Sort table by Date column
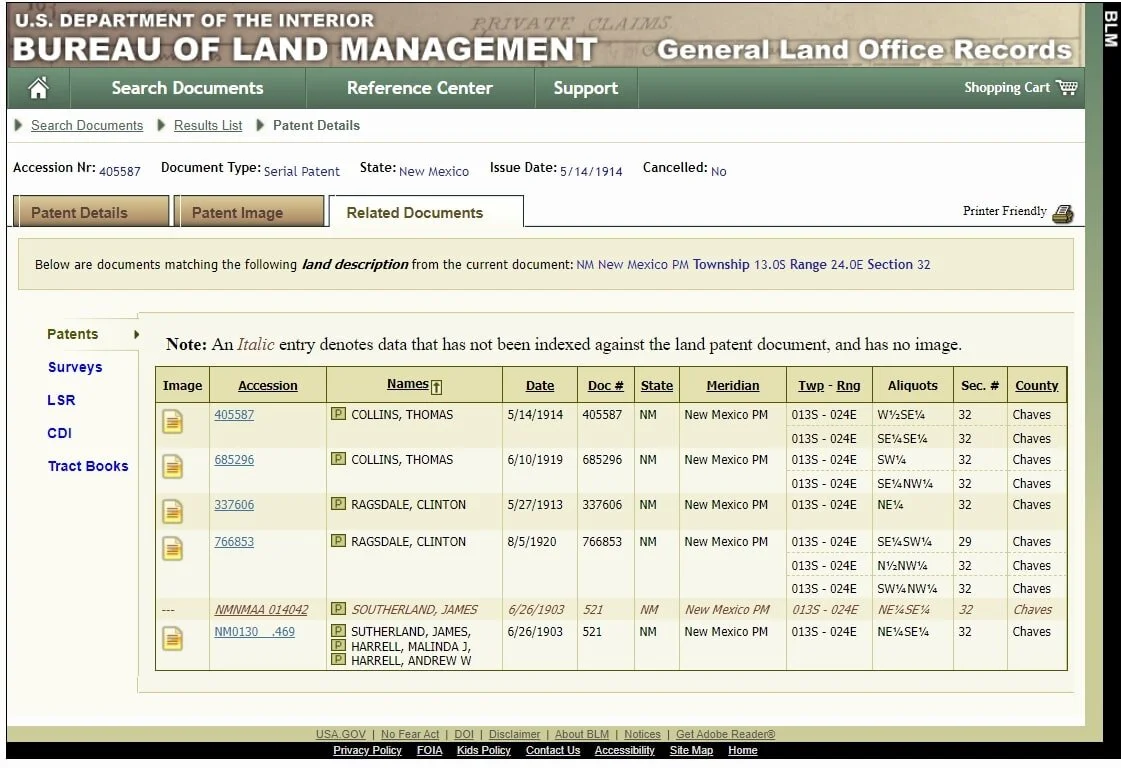 pyautogui.click(x=540, y=385)
